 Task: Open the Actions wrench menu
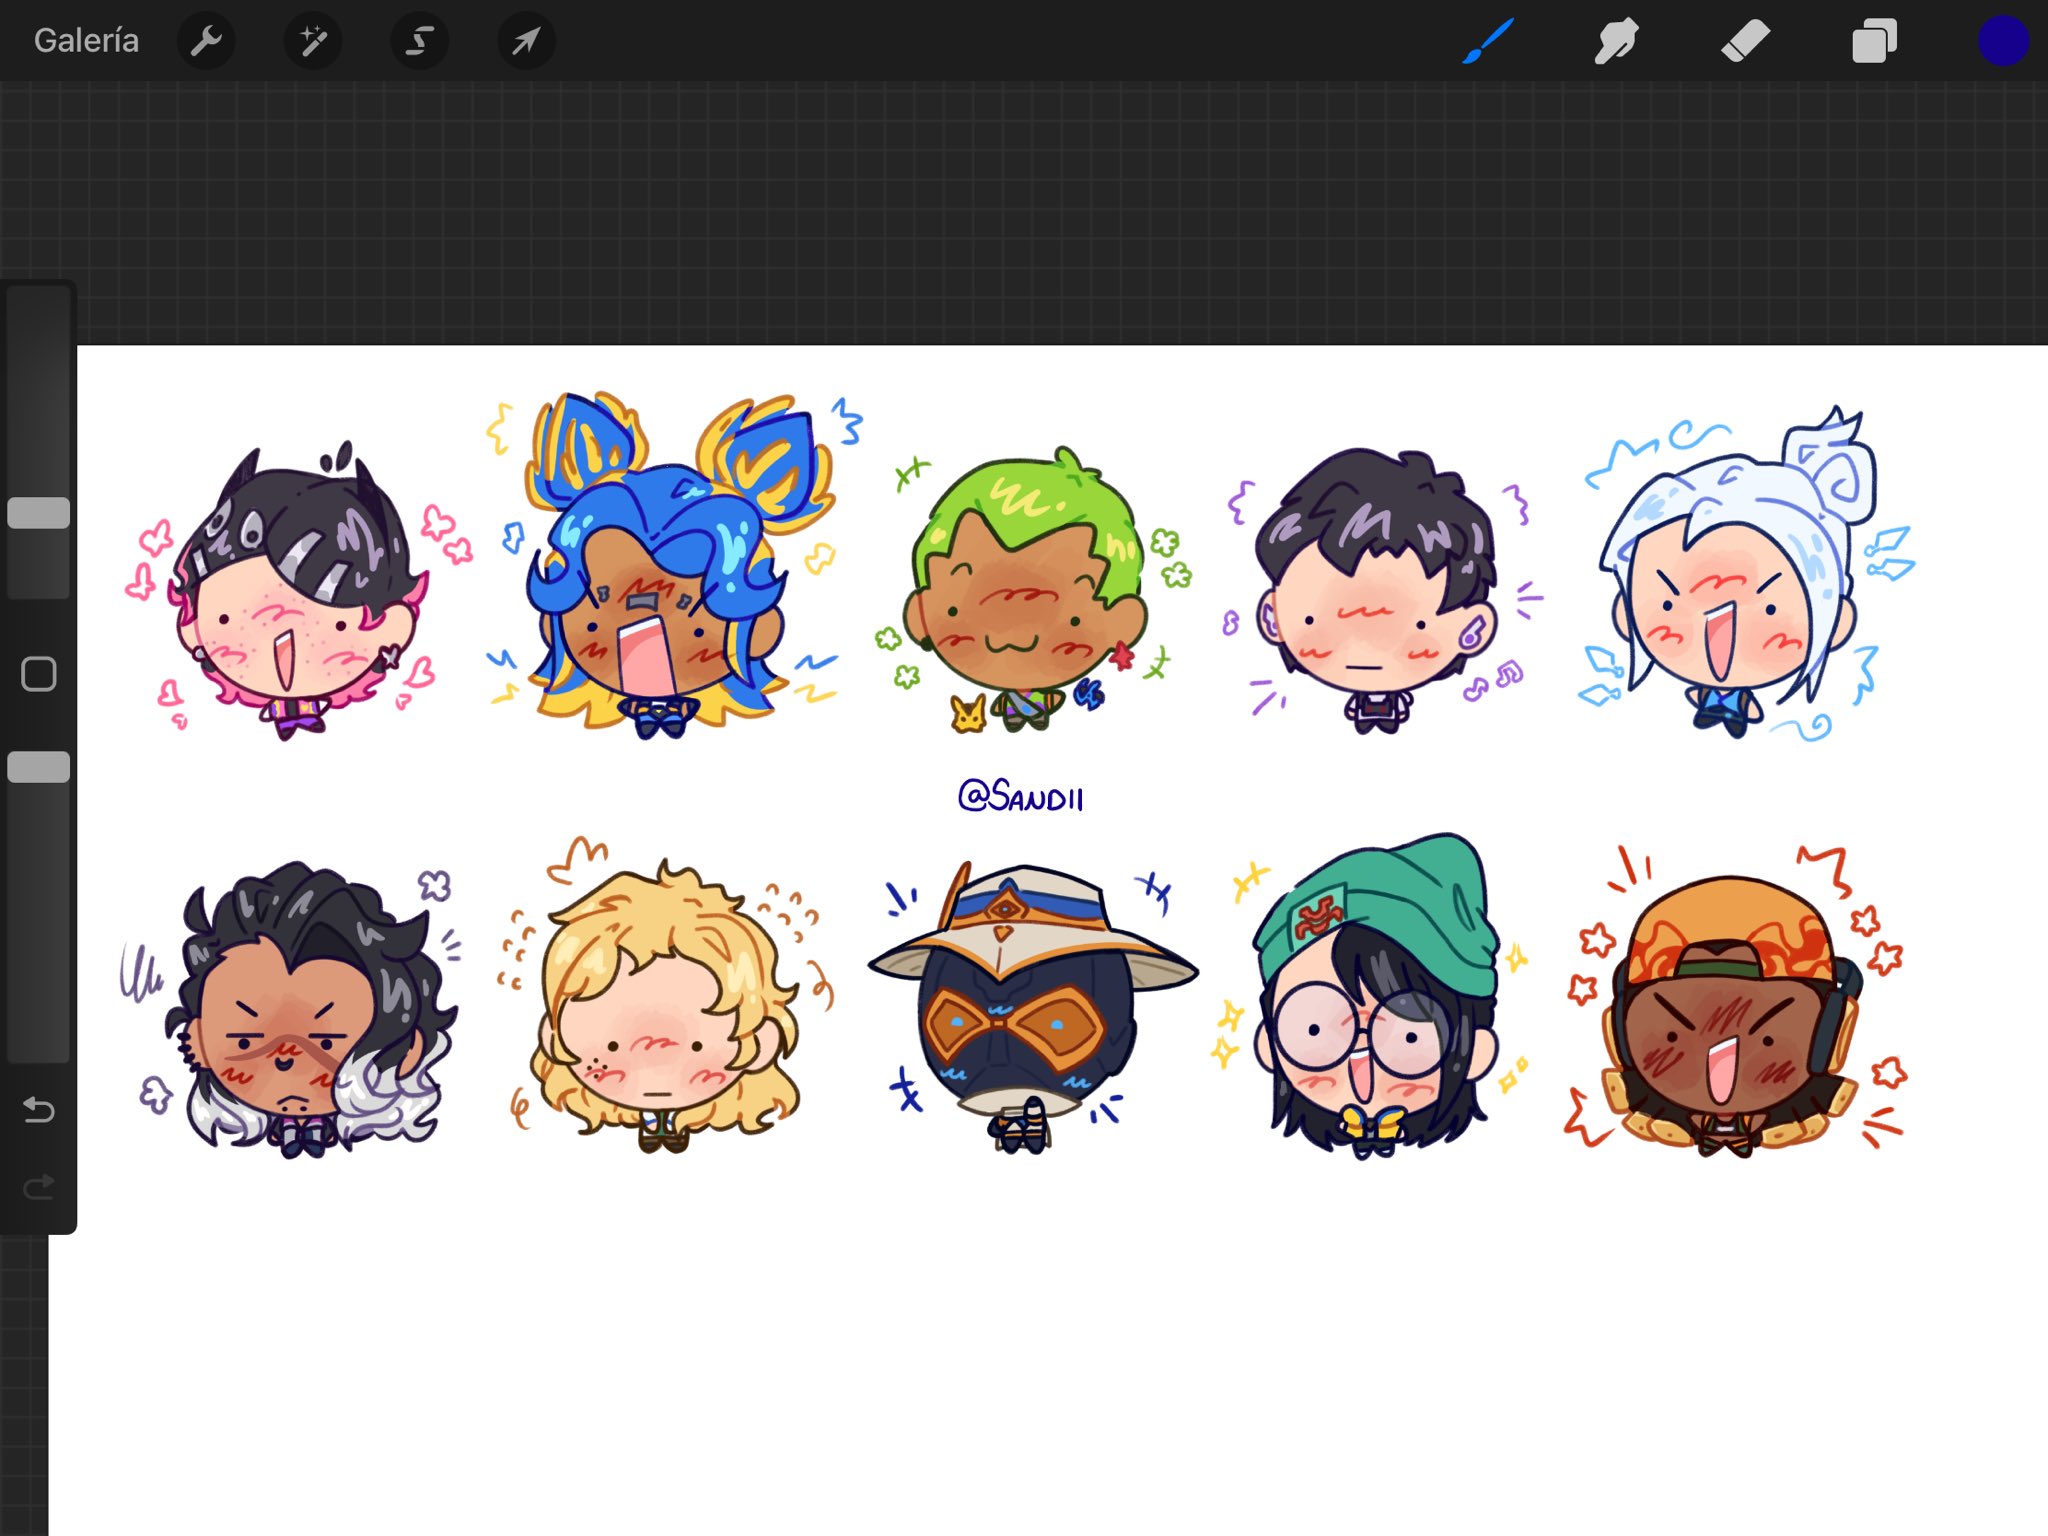coord(206,41)
